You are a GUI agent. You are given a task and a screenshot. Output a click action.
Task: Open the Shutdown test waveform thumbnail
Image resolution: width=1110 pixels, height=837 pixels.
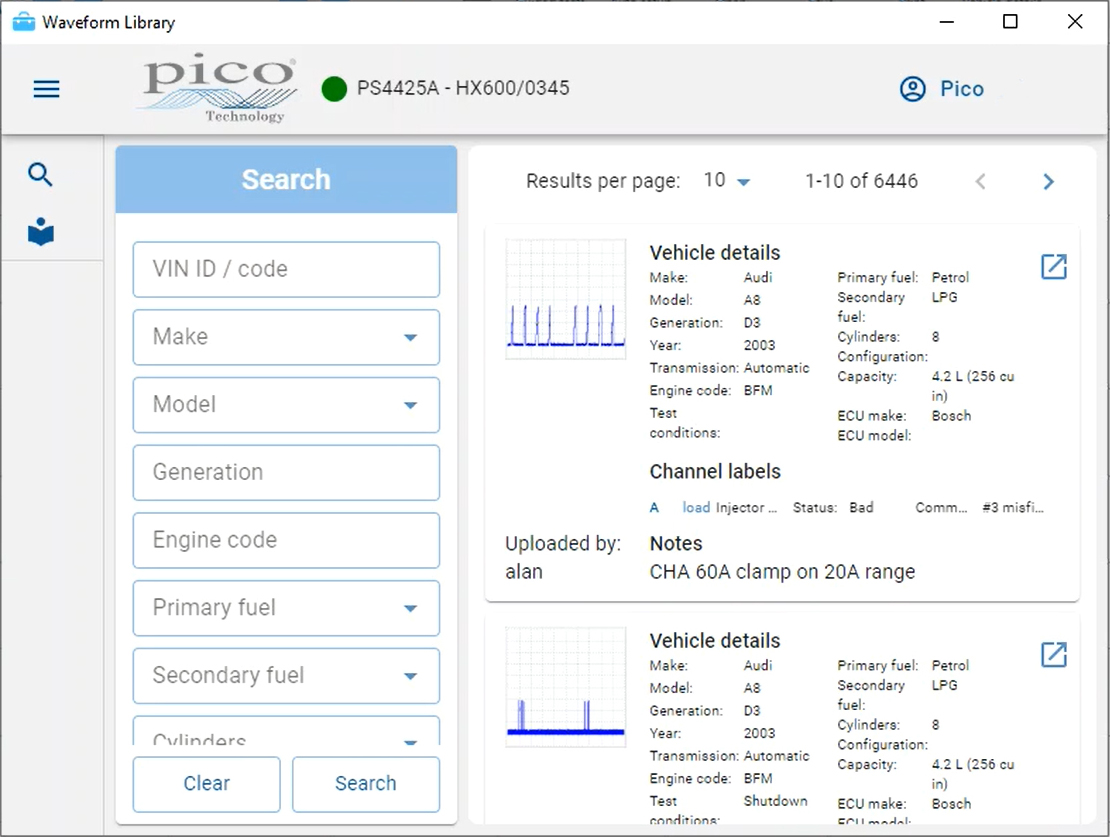(x=566, y=687)
